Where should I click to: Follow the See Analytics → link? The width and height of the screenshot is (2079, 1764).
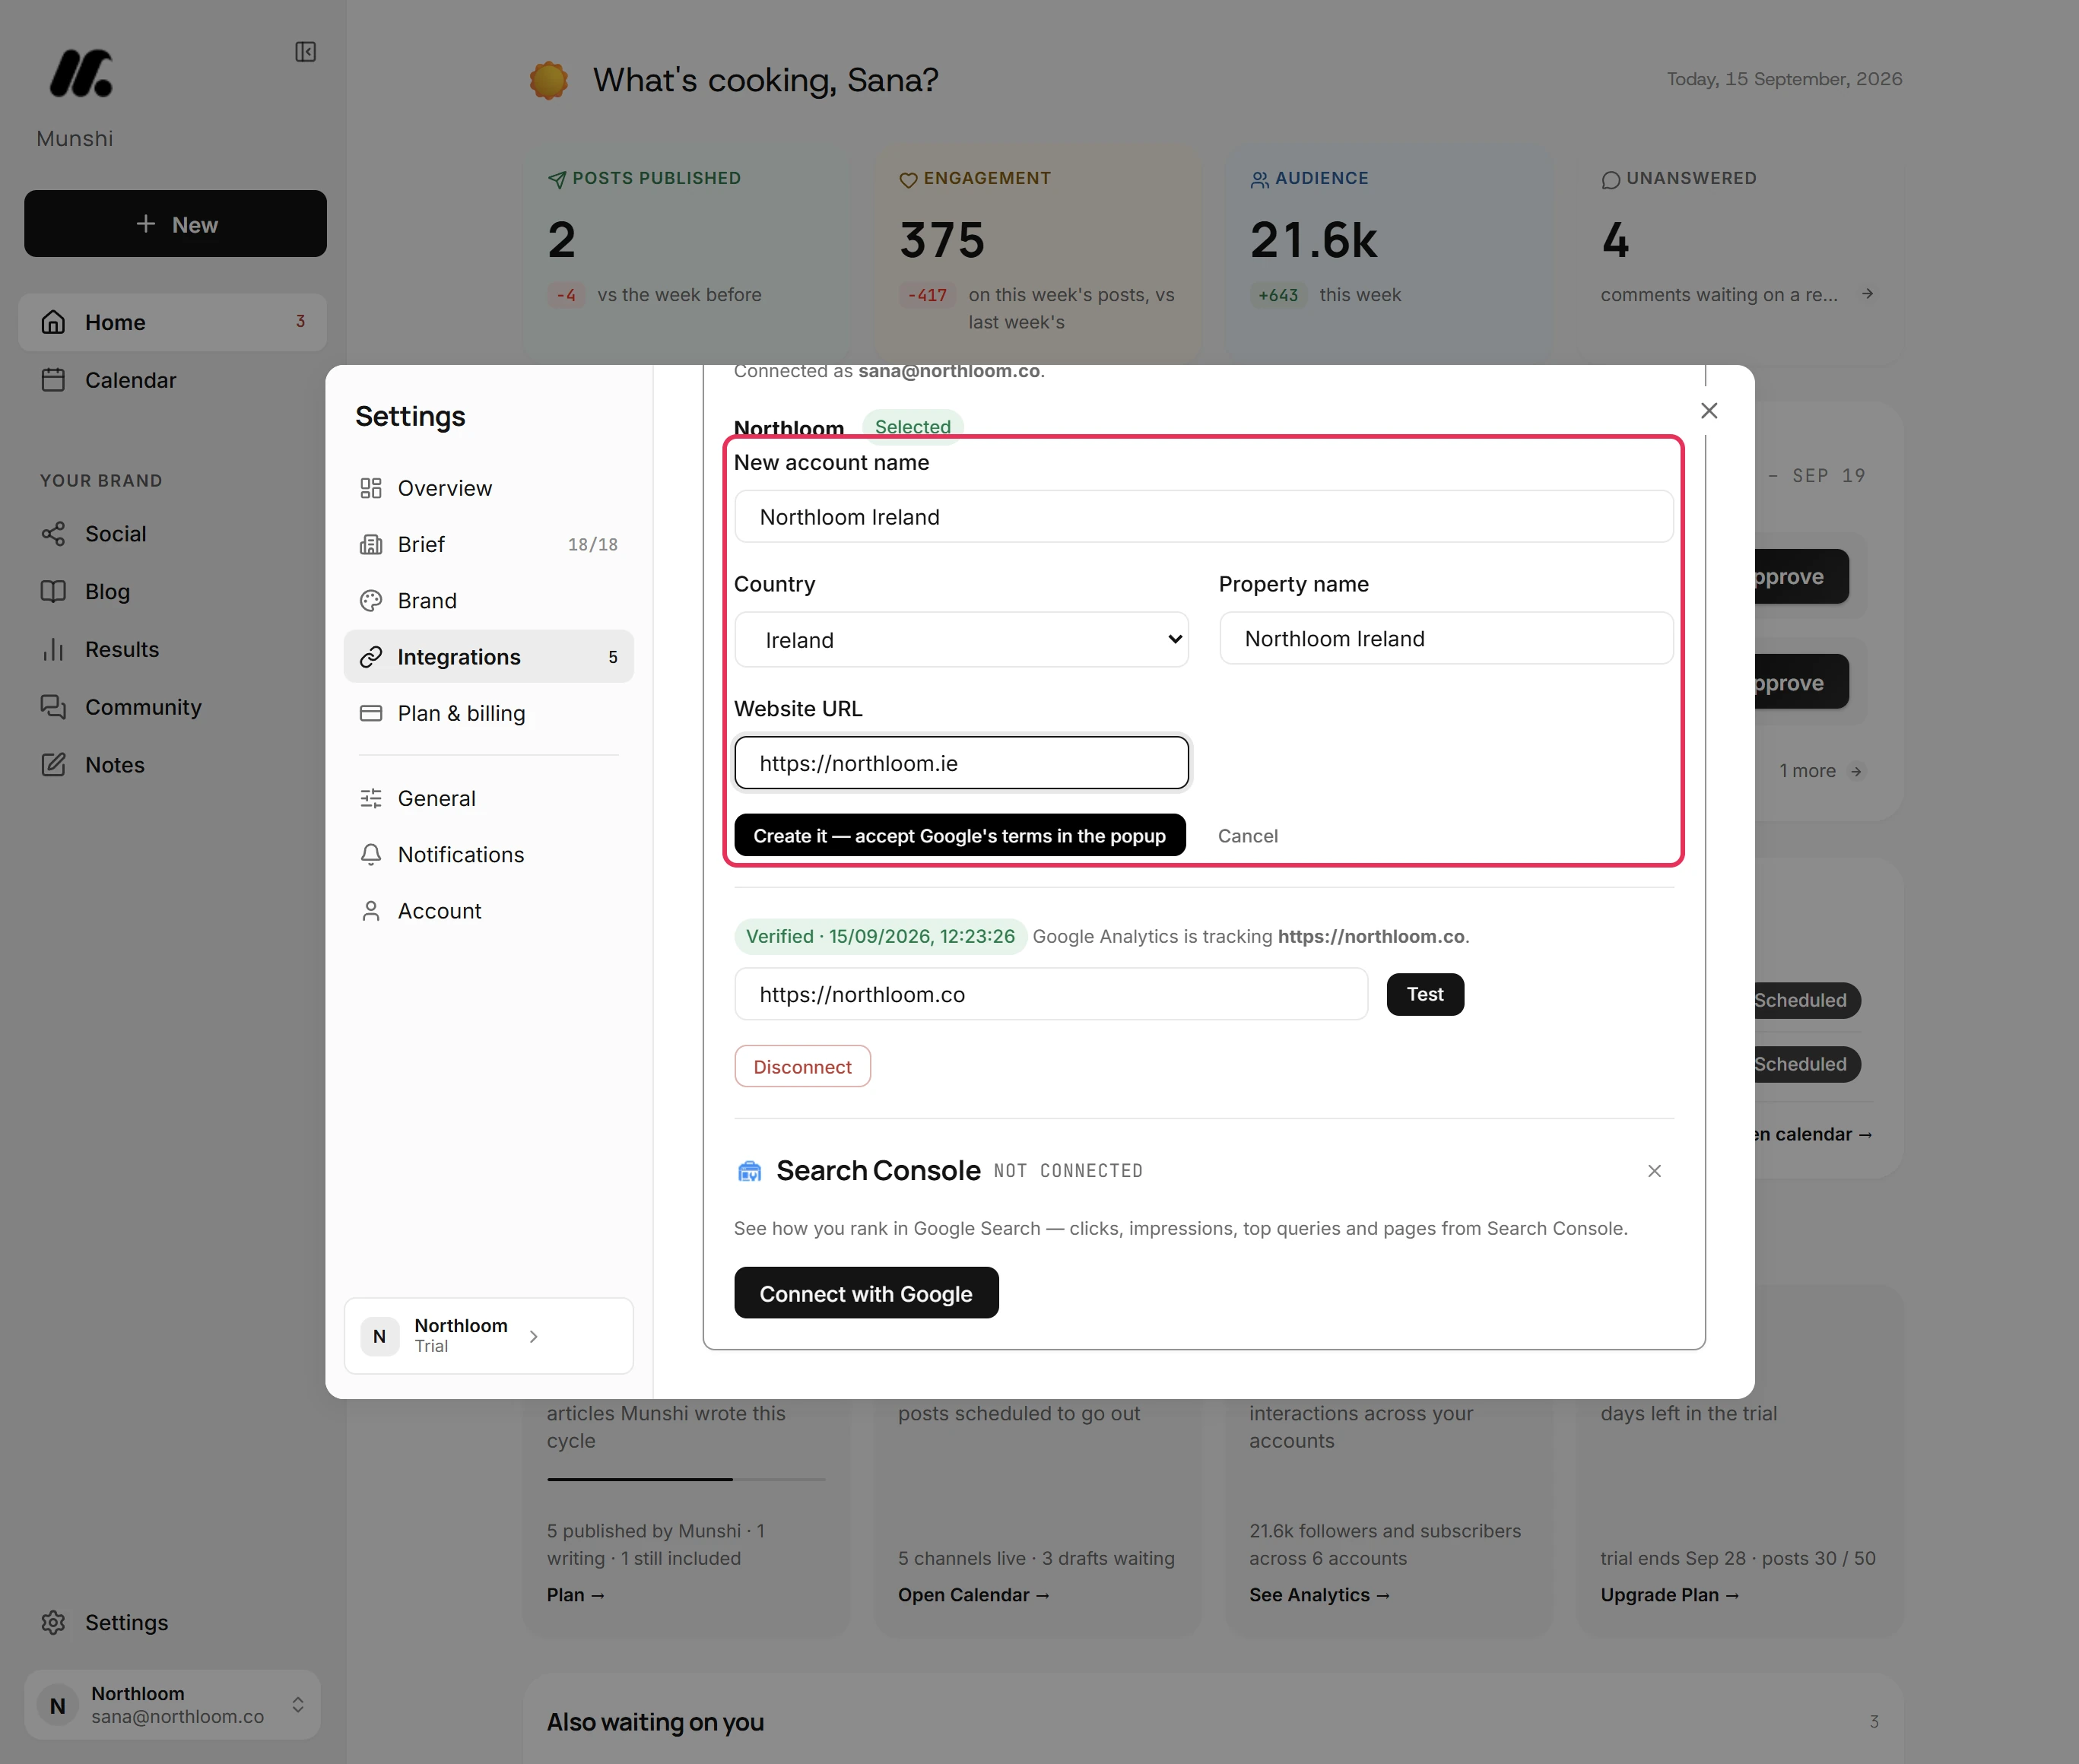[1319, 1595]
